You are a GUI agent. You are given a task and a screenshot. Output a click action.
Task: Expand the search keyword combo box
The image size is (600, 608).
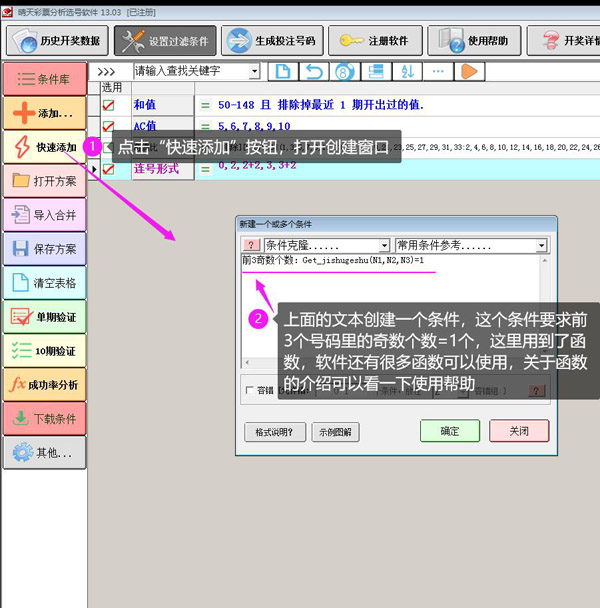pos(254,72)
